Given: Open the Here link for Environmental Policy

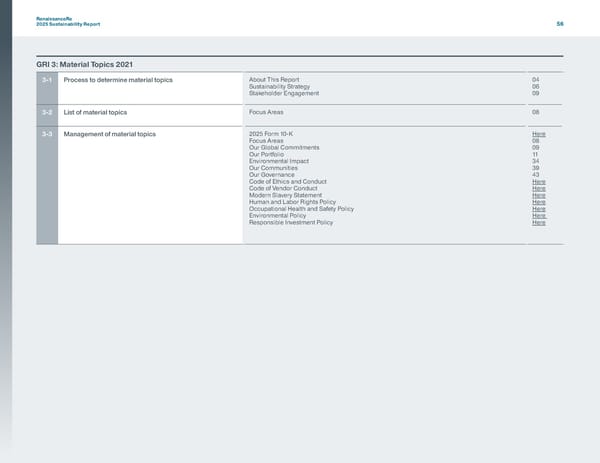Looking at the screenshot, I should pyautogui.click(x=538, y=216).
